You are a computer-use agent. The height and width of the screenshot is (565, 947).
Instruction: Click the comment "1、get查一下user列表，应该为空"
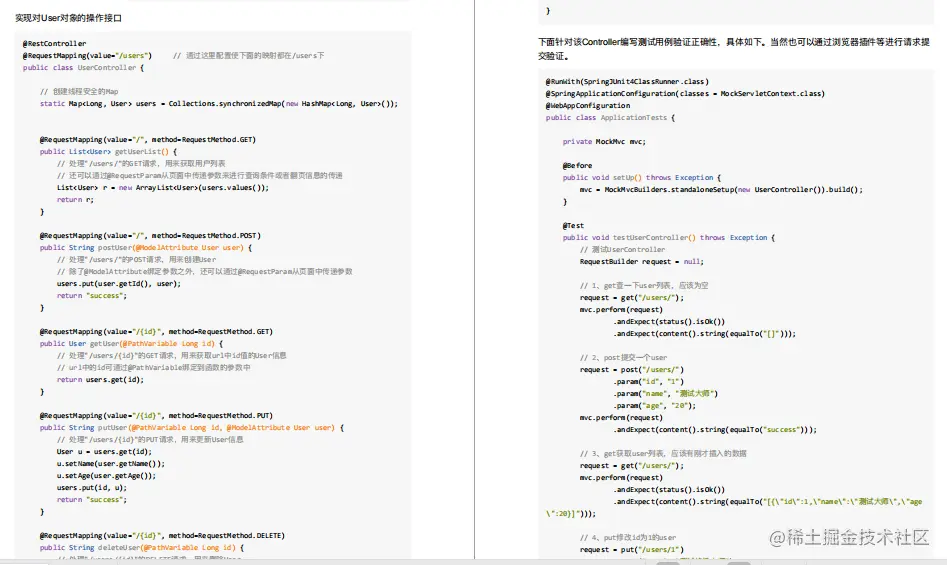644,286
